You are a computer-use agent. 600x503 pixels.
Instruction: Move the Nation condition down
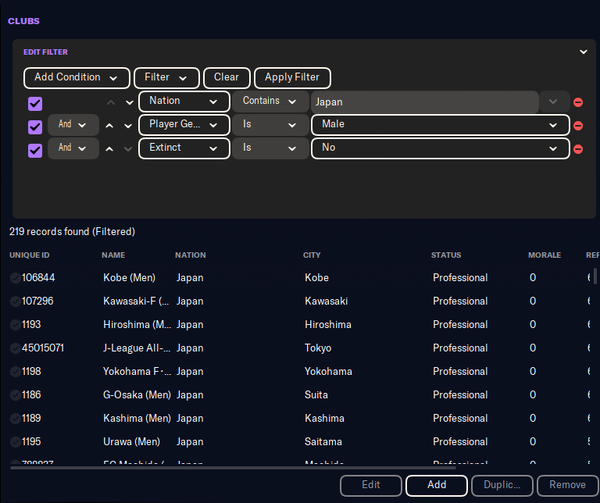click(x=127, y=102)
